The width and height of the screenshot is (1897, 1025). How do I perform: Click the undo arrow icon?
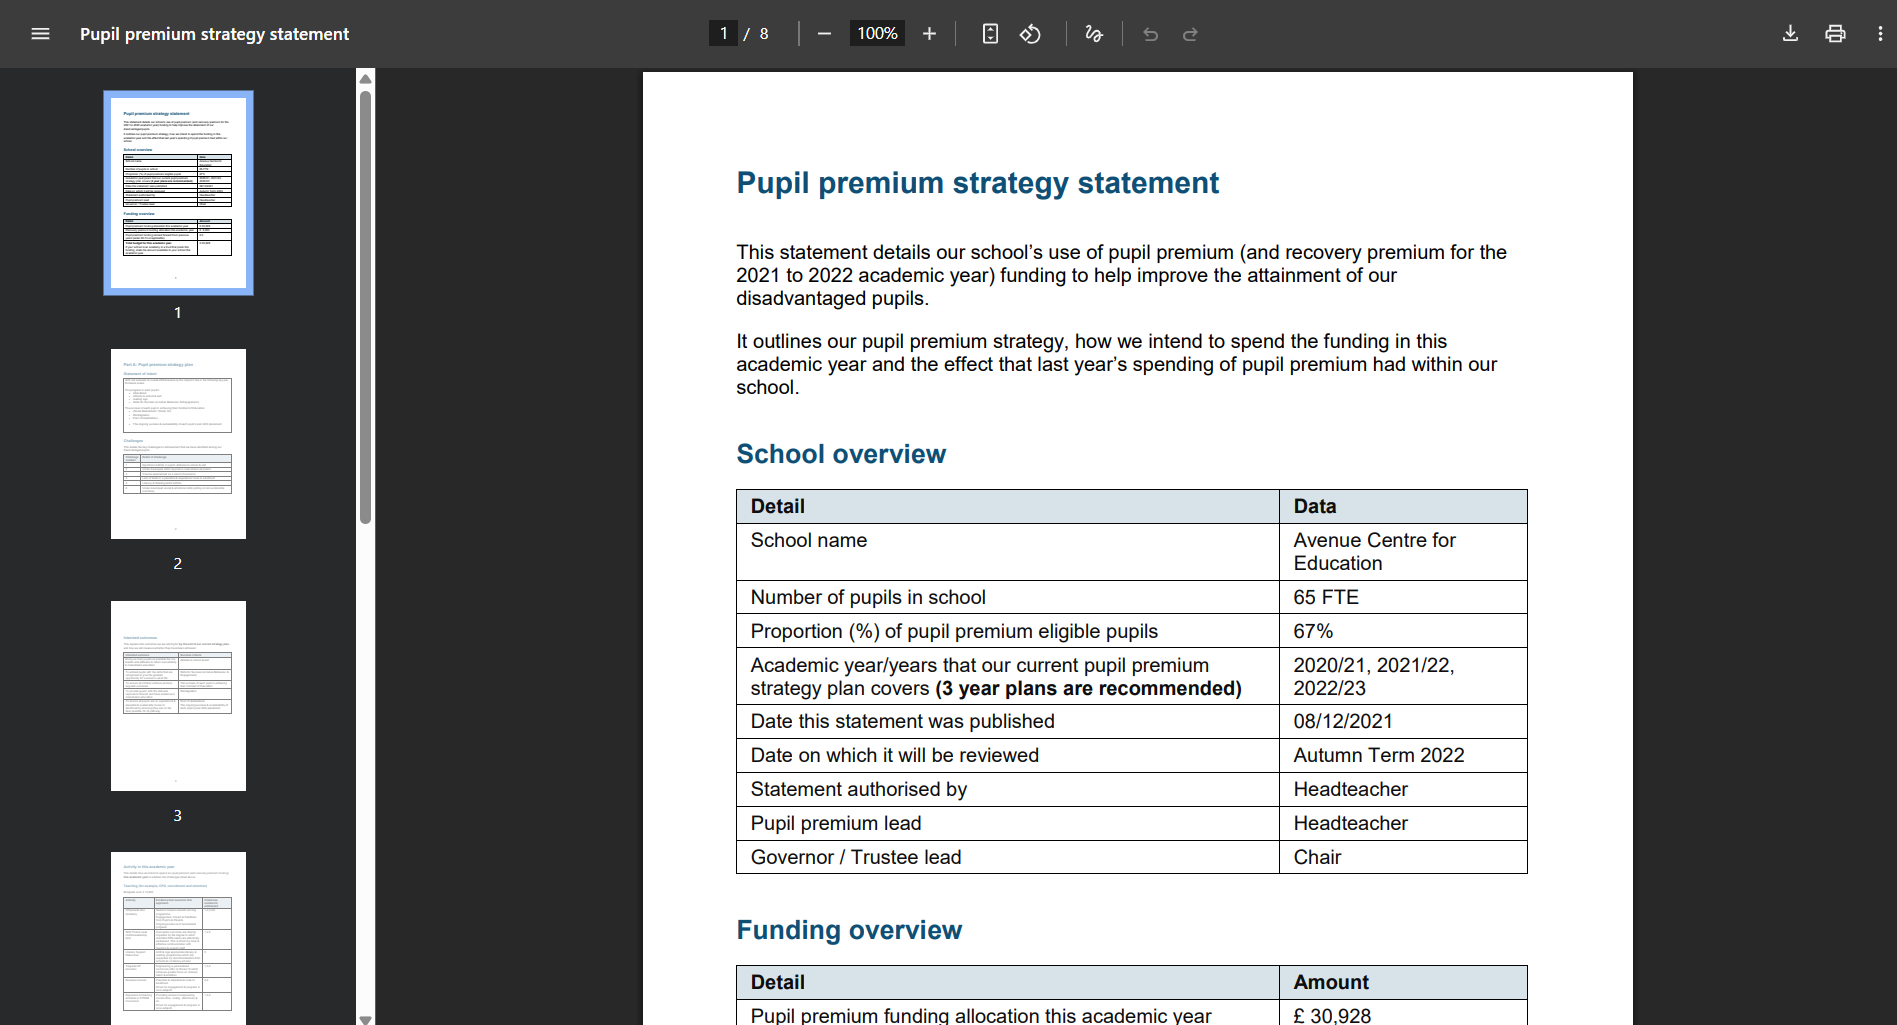point(1150,34)
